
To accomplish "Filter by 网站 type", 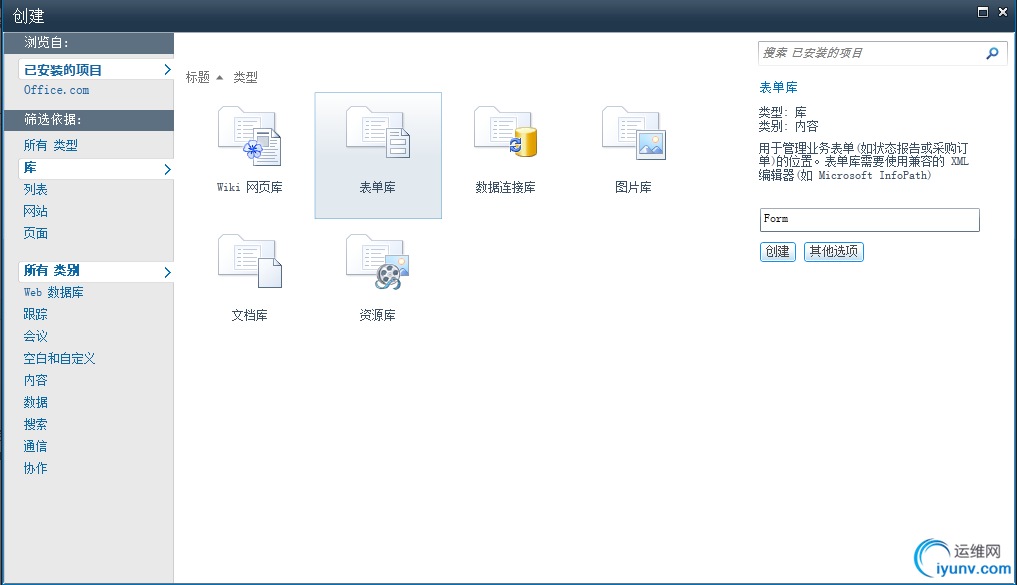I will 36,211.
